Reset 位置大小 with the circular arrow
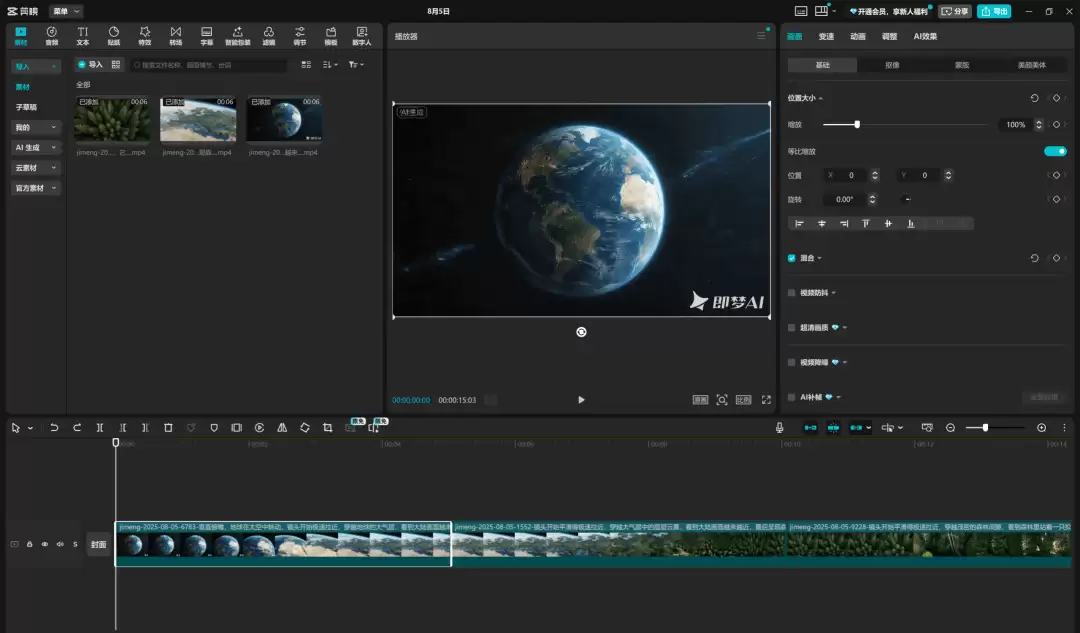The image size is (1080, 633). point(1035,98)
